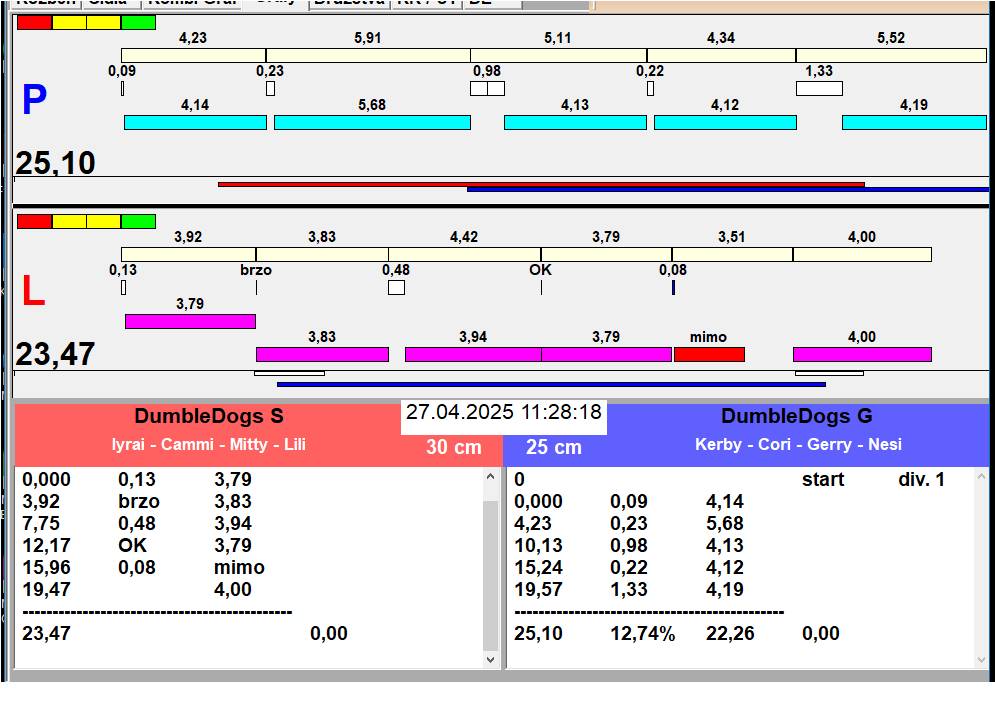Screen dimensions: 995x716
Task: Click the blue P lane letter
Action: coord(34,100)
